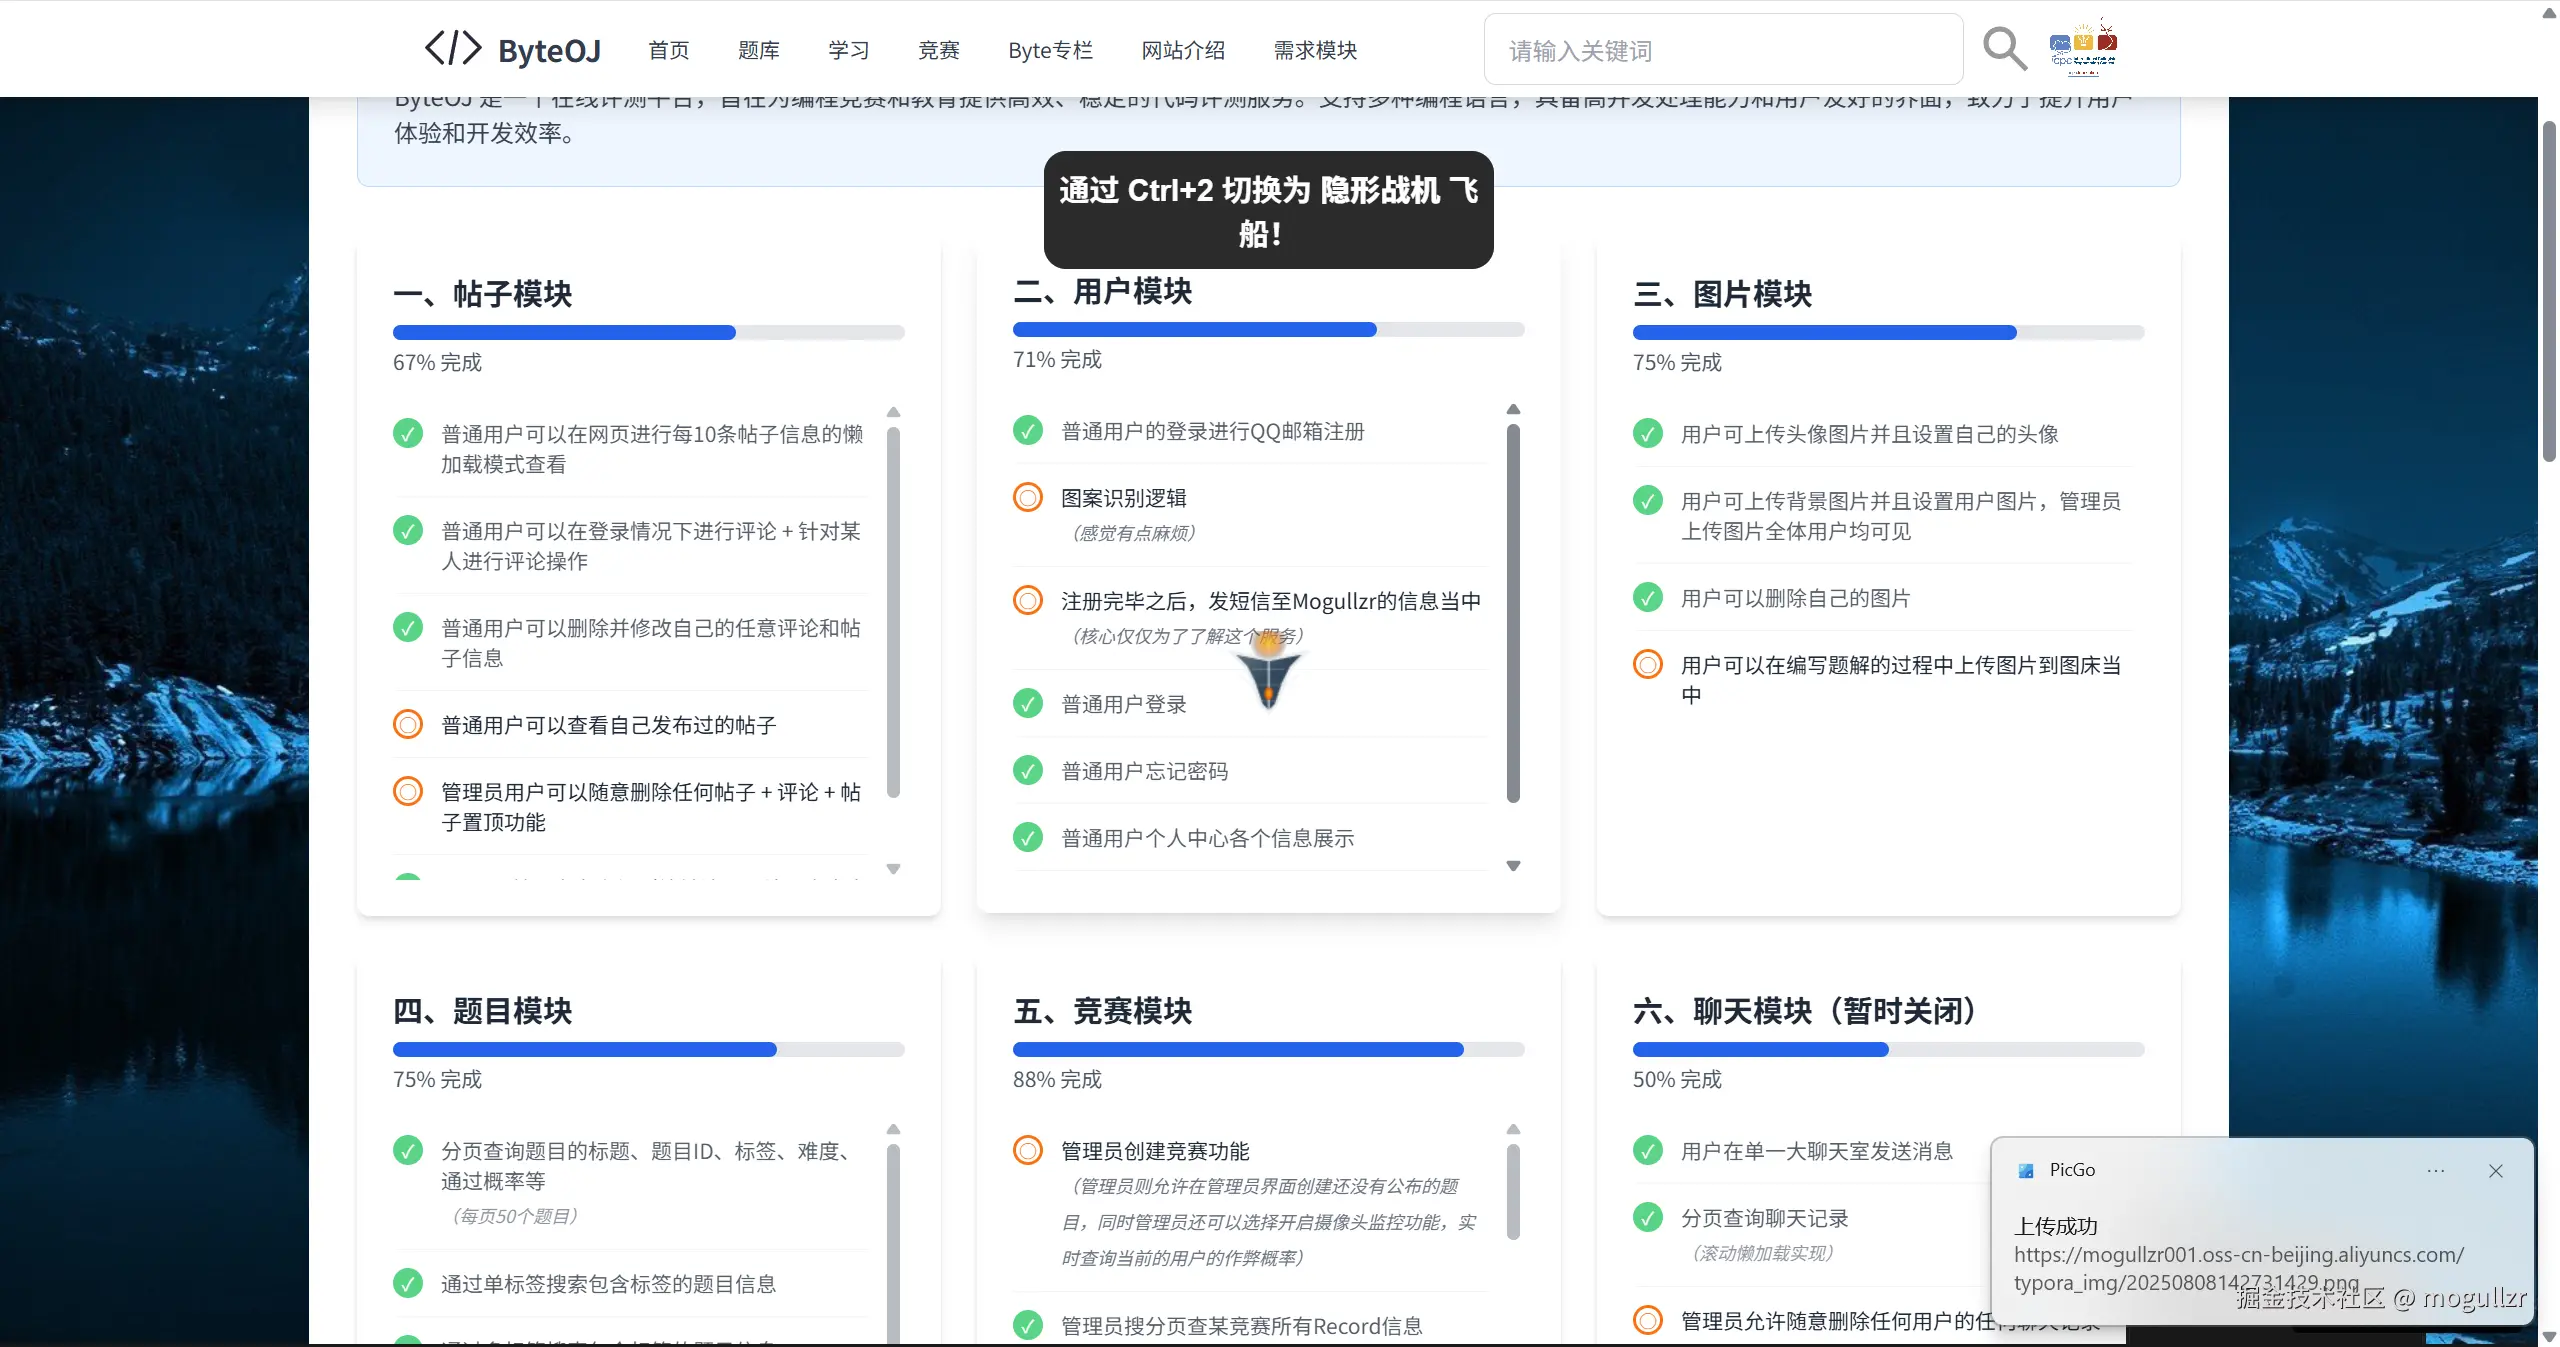Open the Byte专栏 link
The height and width of the screenshot is (1347, 2560).
(x=1050, y=50)
